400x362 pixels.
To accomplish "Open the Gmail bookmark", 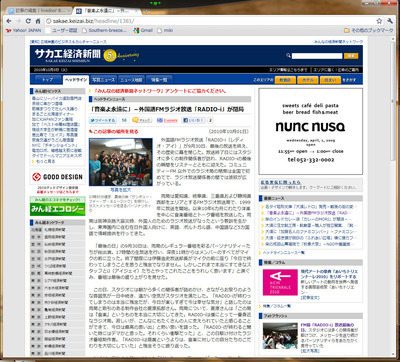I will (143, 30).
